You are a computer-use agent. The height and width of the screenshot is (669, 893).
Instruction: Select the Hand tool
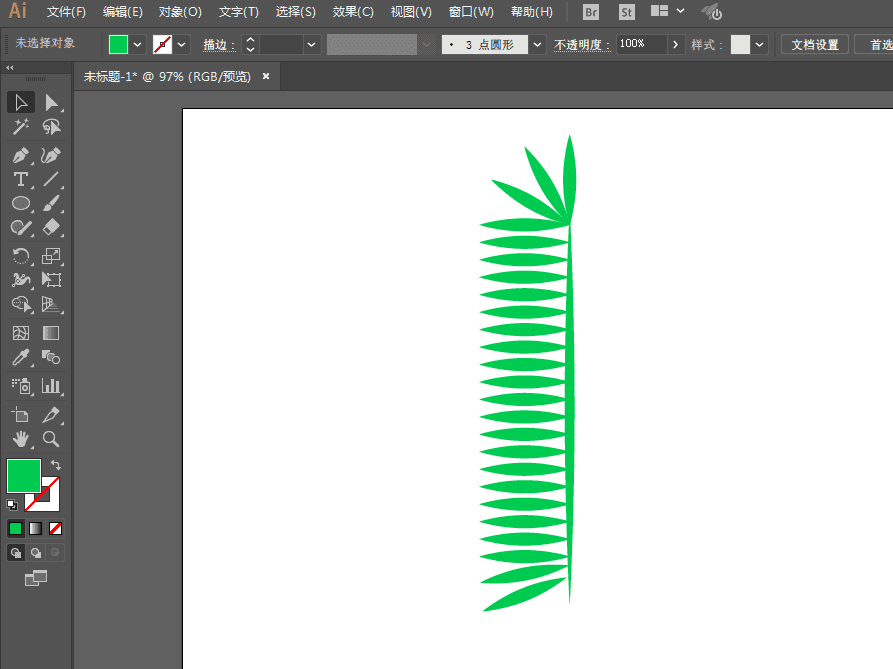pyautogui.click(x=20, y=439)
